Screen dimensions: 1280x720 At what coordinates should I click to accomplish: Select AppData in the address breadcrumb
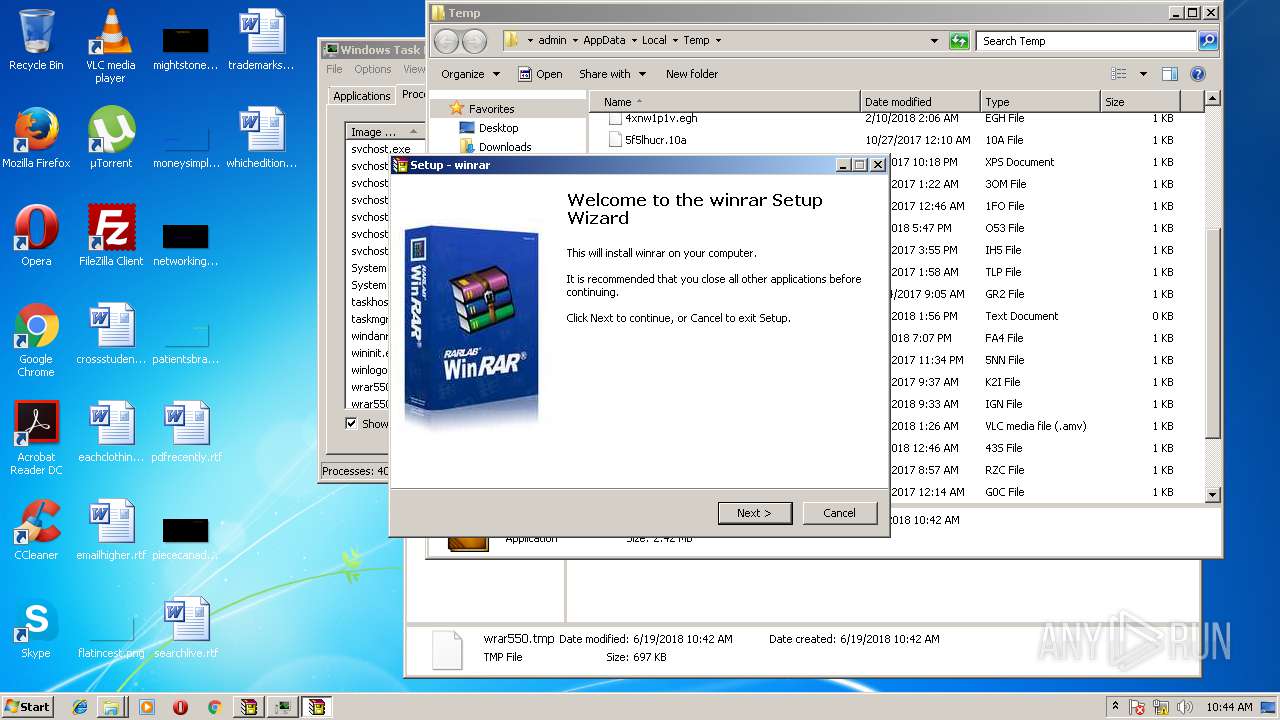[x=604, y=41]
